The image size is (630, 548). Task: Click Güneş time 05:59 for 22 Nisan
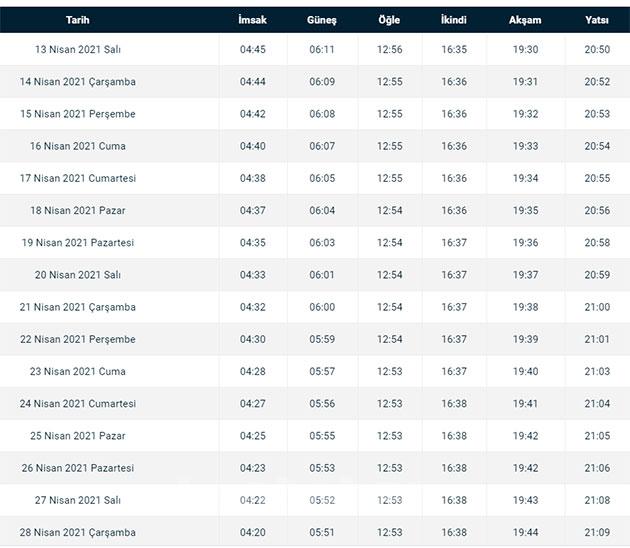pos(322,339)
